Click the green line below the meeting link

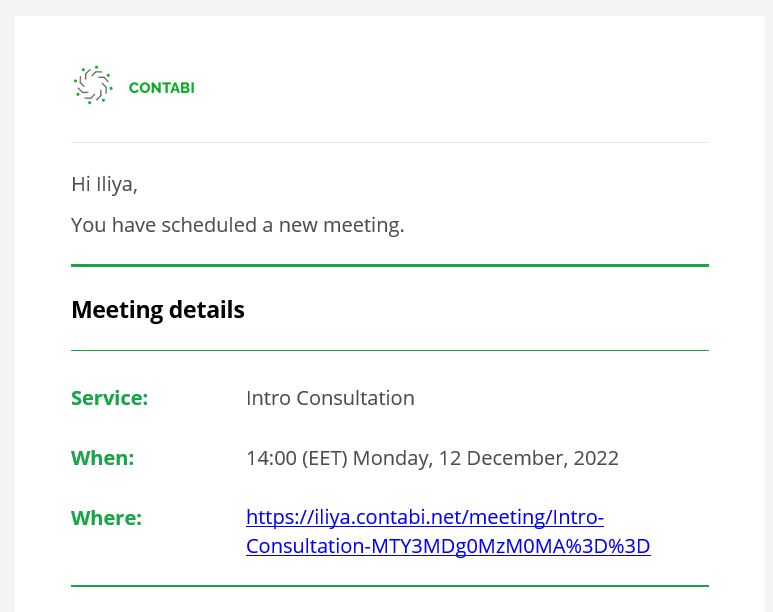pos(390,586)
